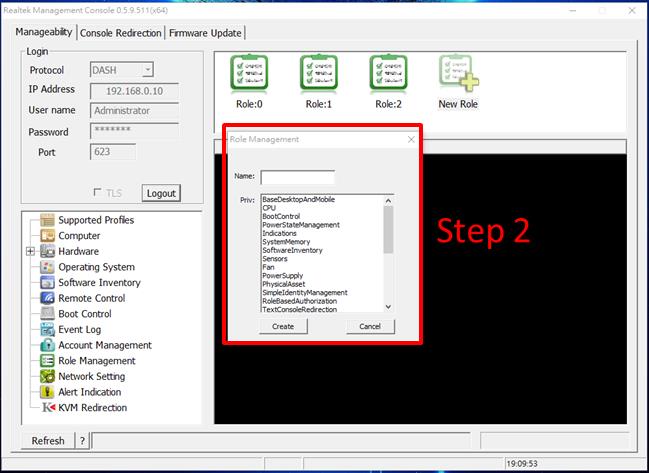
Task: Select TextConsoleRedirection privilege
Action: [x=300, y=309]
